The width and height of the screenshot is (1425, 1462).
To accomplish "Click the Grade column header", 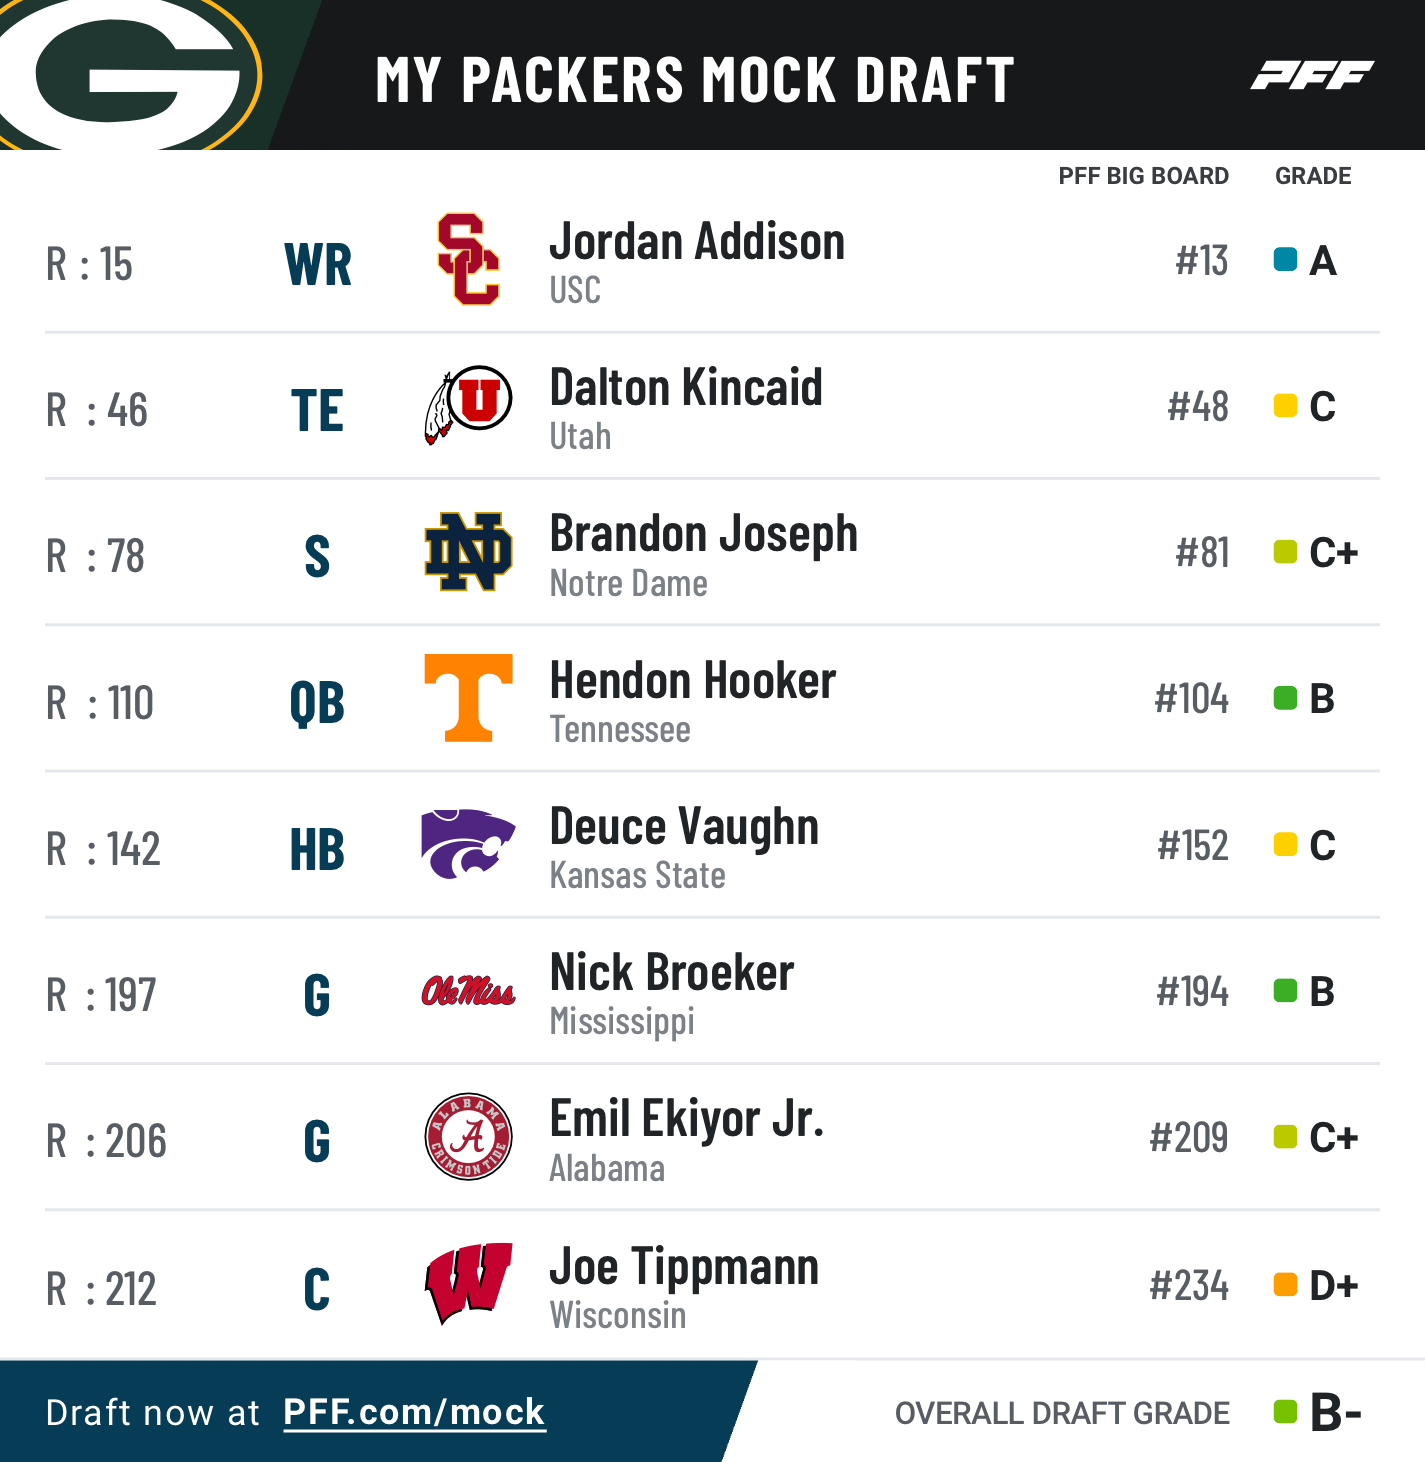I will (x=1313, y=176).
